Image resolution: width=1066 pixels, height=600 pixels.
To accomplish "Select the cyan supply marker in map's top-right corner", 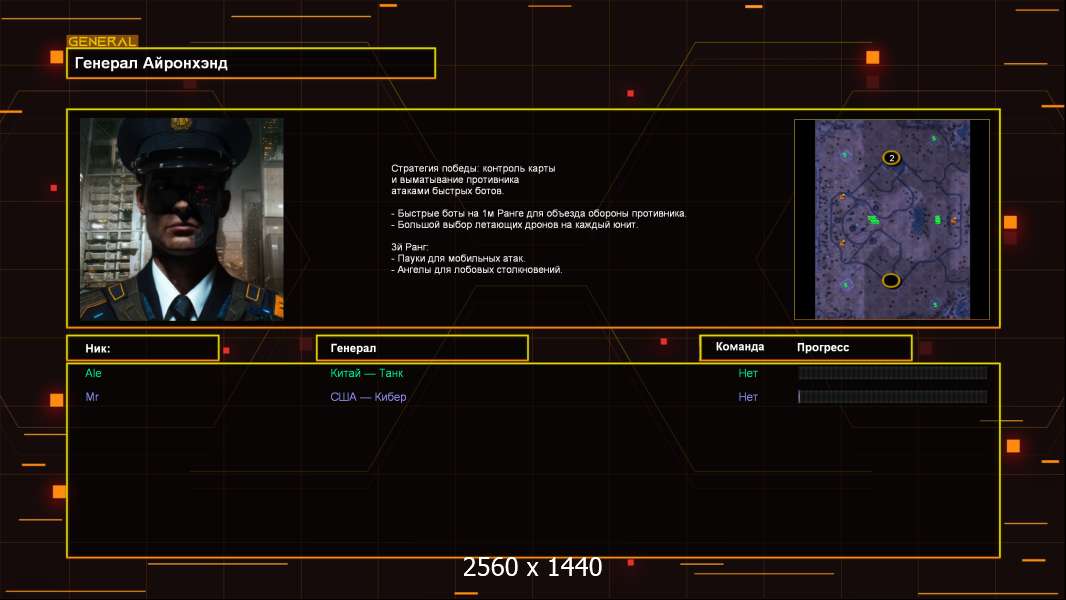I will 933,139.
